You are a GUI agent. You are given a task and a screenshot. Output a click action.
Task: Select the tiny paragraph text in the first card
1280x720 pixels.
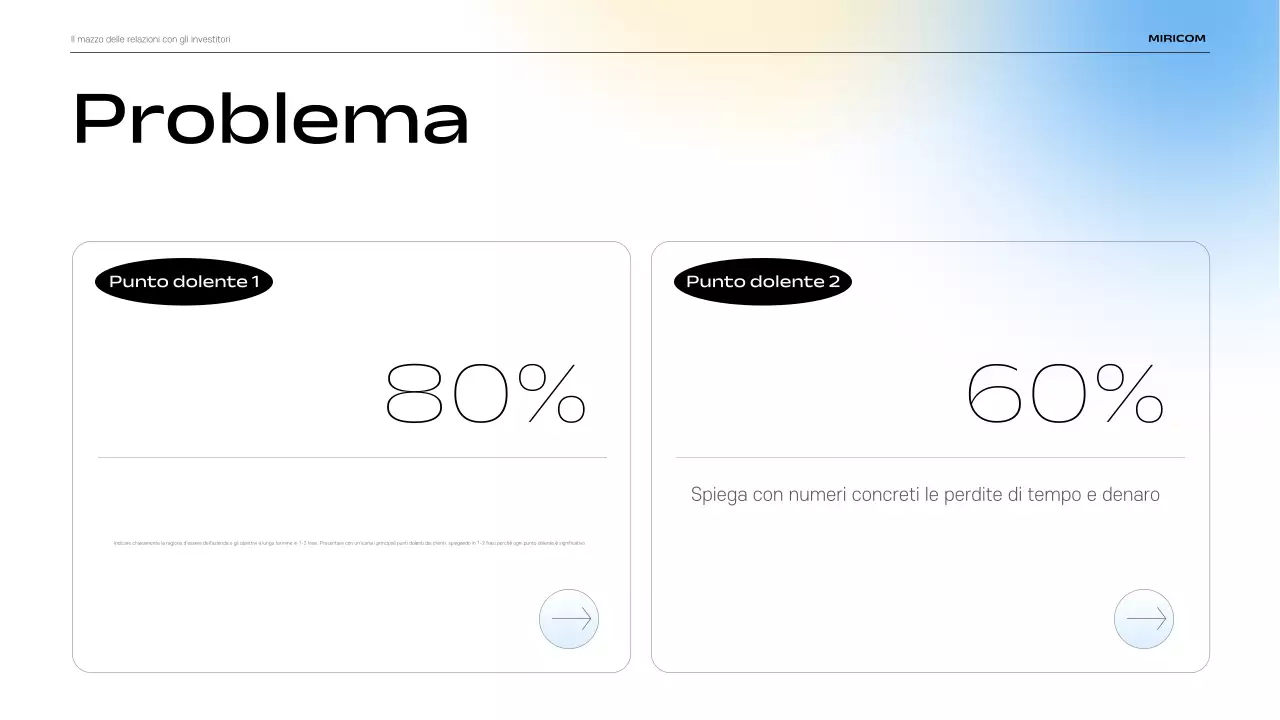click(x=350, y=543)
